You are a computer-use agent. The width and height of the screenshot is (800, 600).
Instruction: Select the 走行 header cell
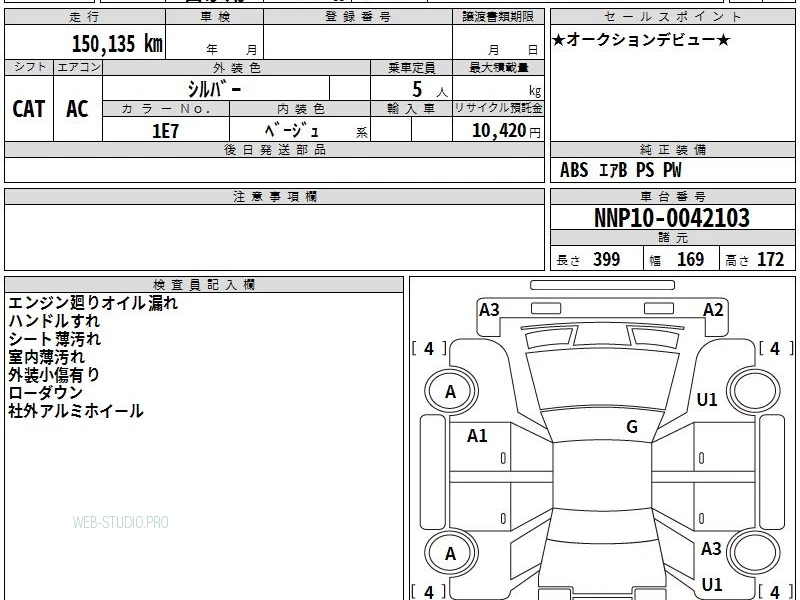pyautogui.click(x=85, y=17)
